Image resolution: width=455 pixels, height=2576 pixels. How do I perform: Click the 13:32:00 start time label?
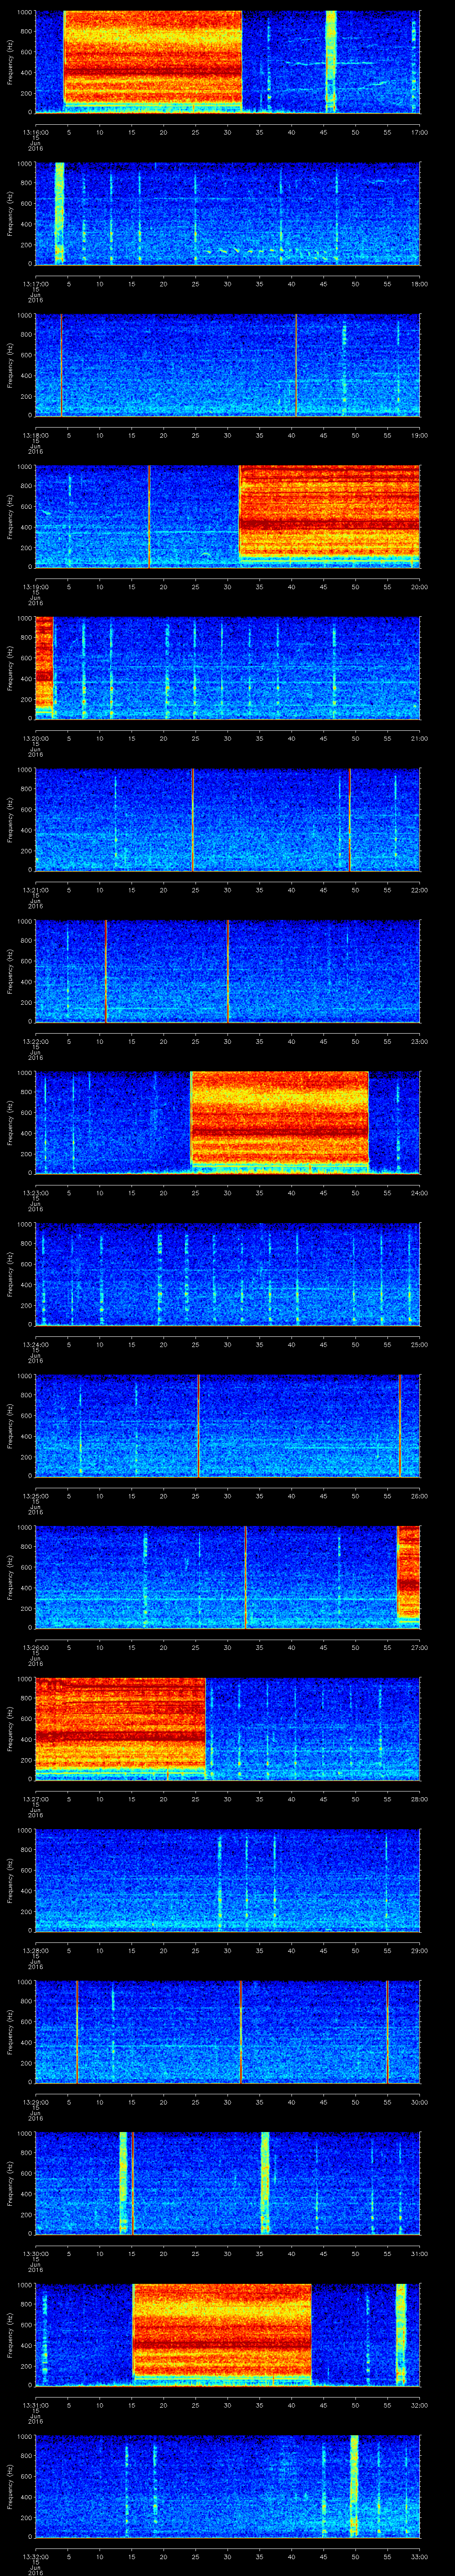point(35,2557)
